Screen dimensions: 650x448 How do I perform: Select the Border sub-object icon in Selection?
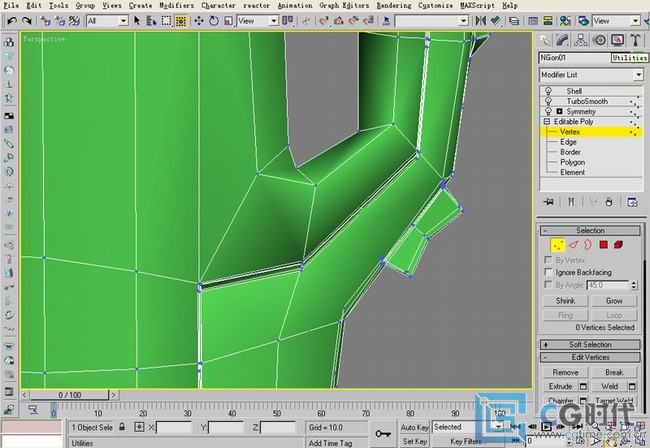pos(587,245)
